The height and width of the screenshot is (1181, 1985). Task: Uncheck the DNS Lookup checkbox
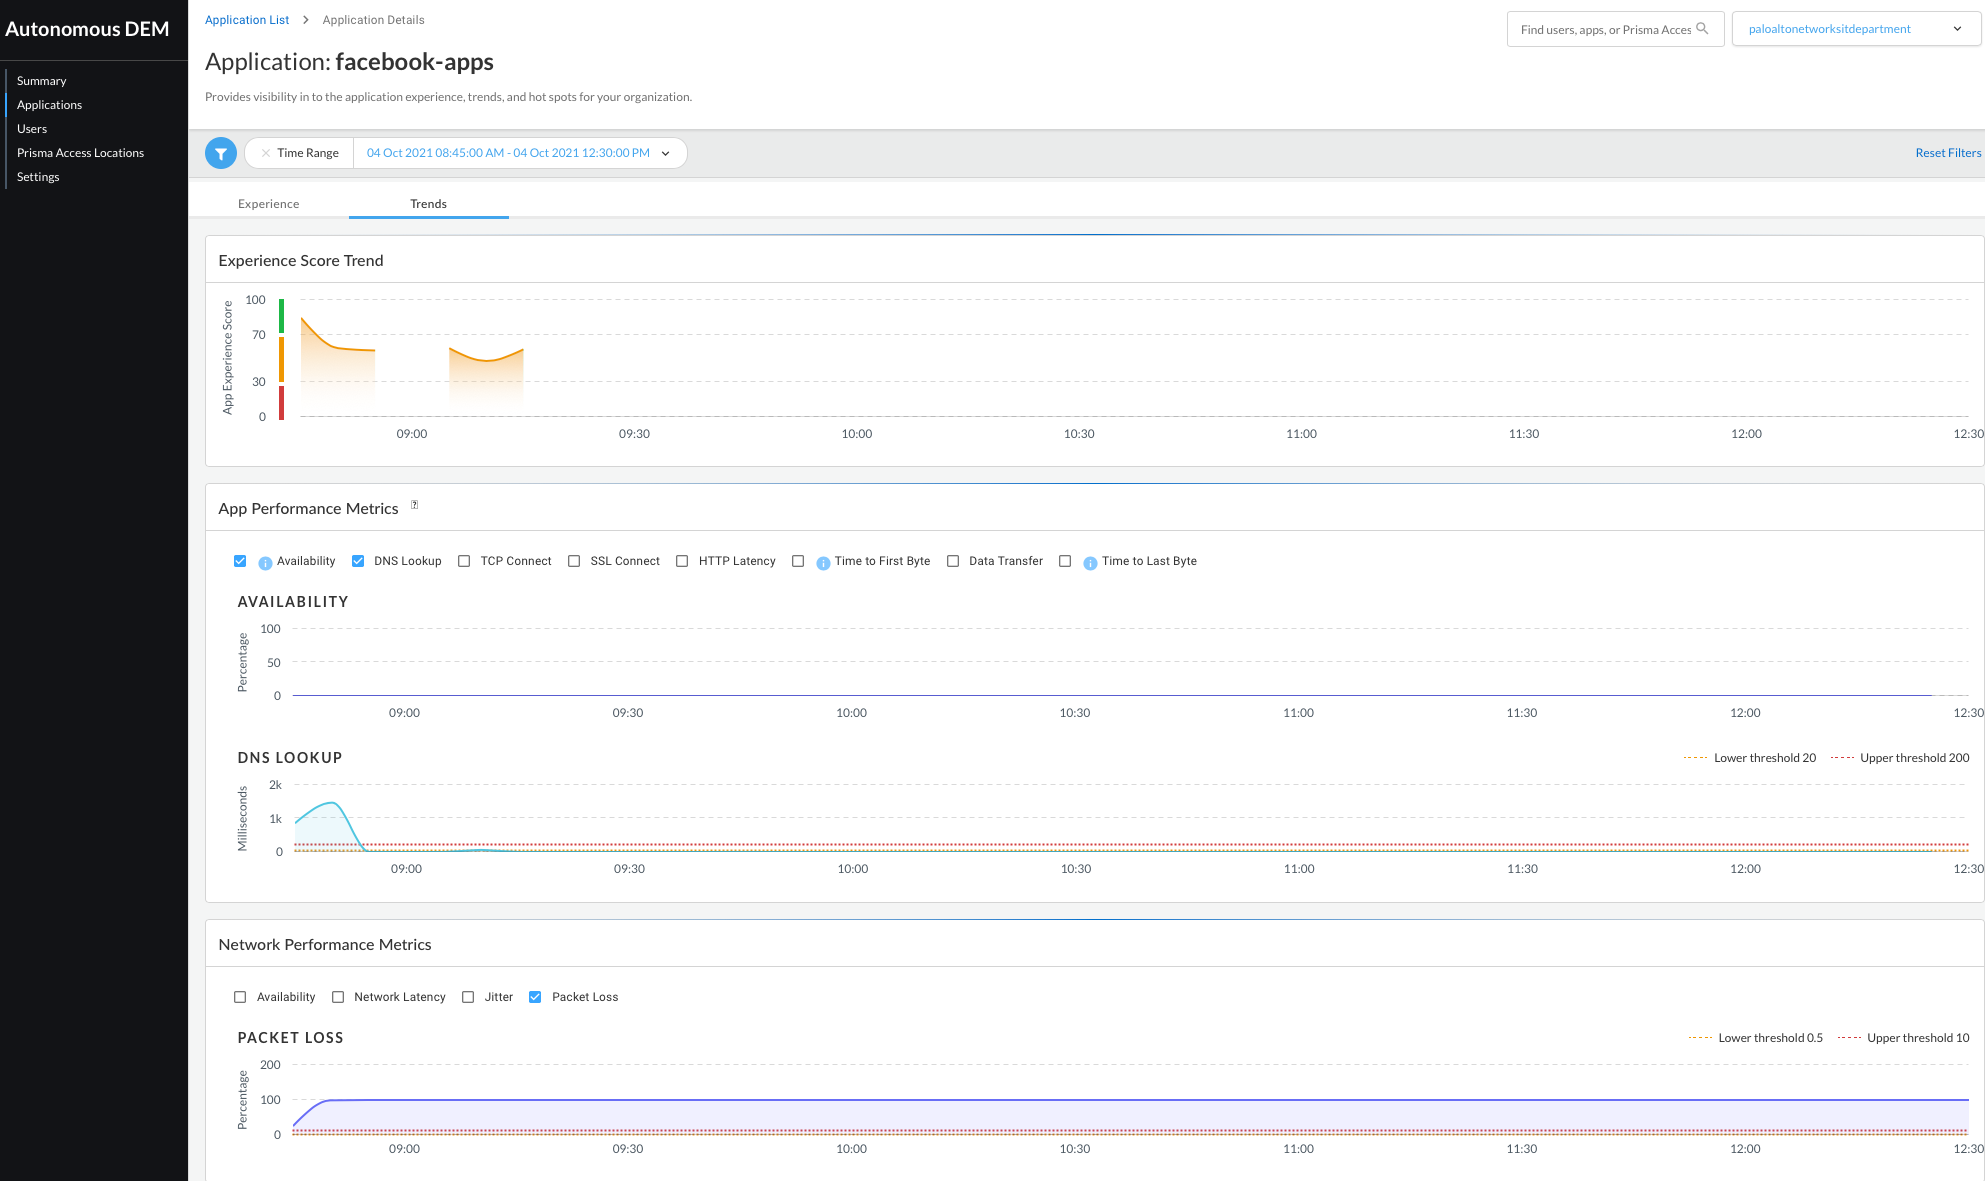pos(358,561)
